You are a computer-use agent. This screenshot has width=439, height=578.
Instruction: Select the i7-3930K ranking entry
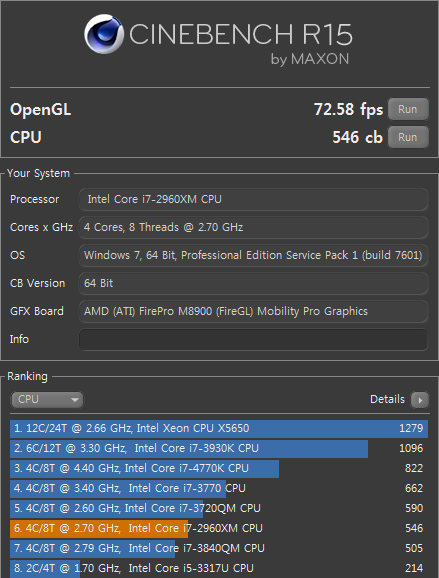click(x=219, y=449)
